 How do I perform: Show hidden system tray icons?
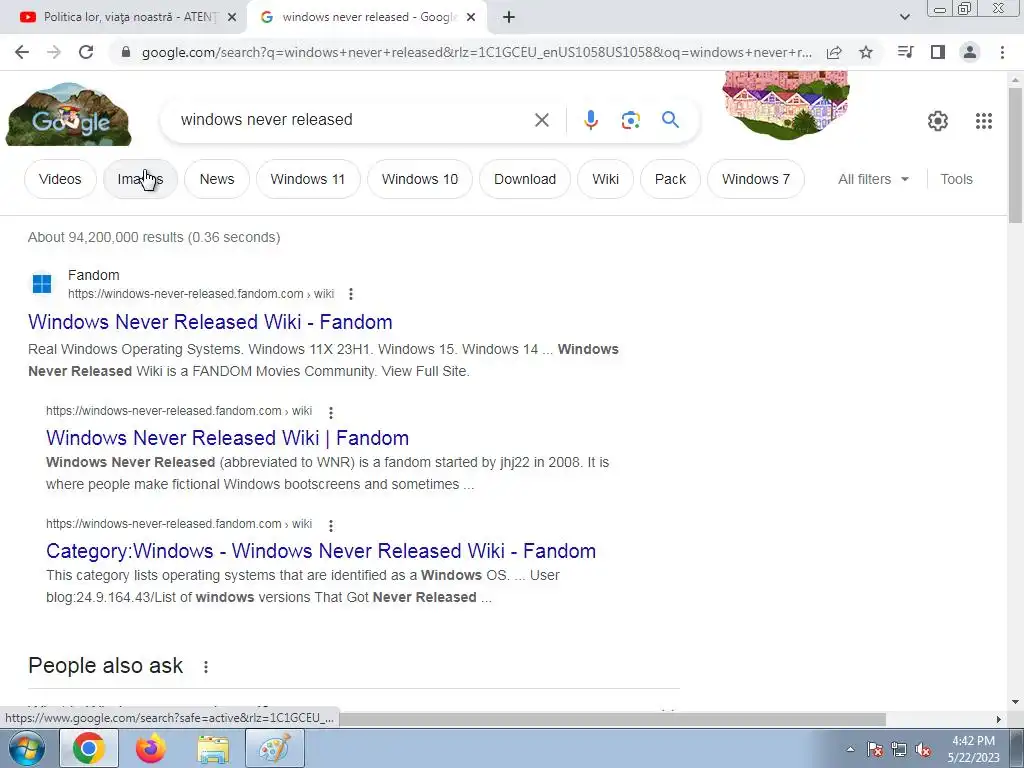[850, 749]
